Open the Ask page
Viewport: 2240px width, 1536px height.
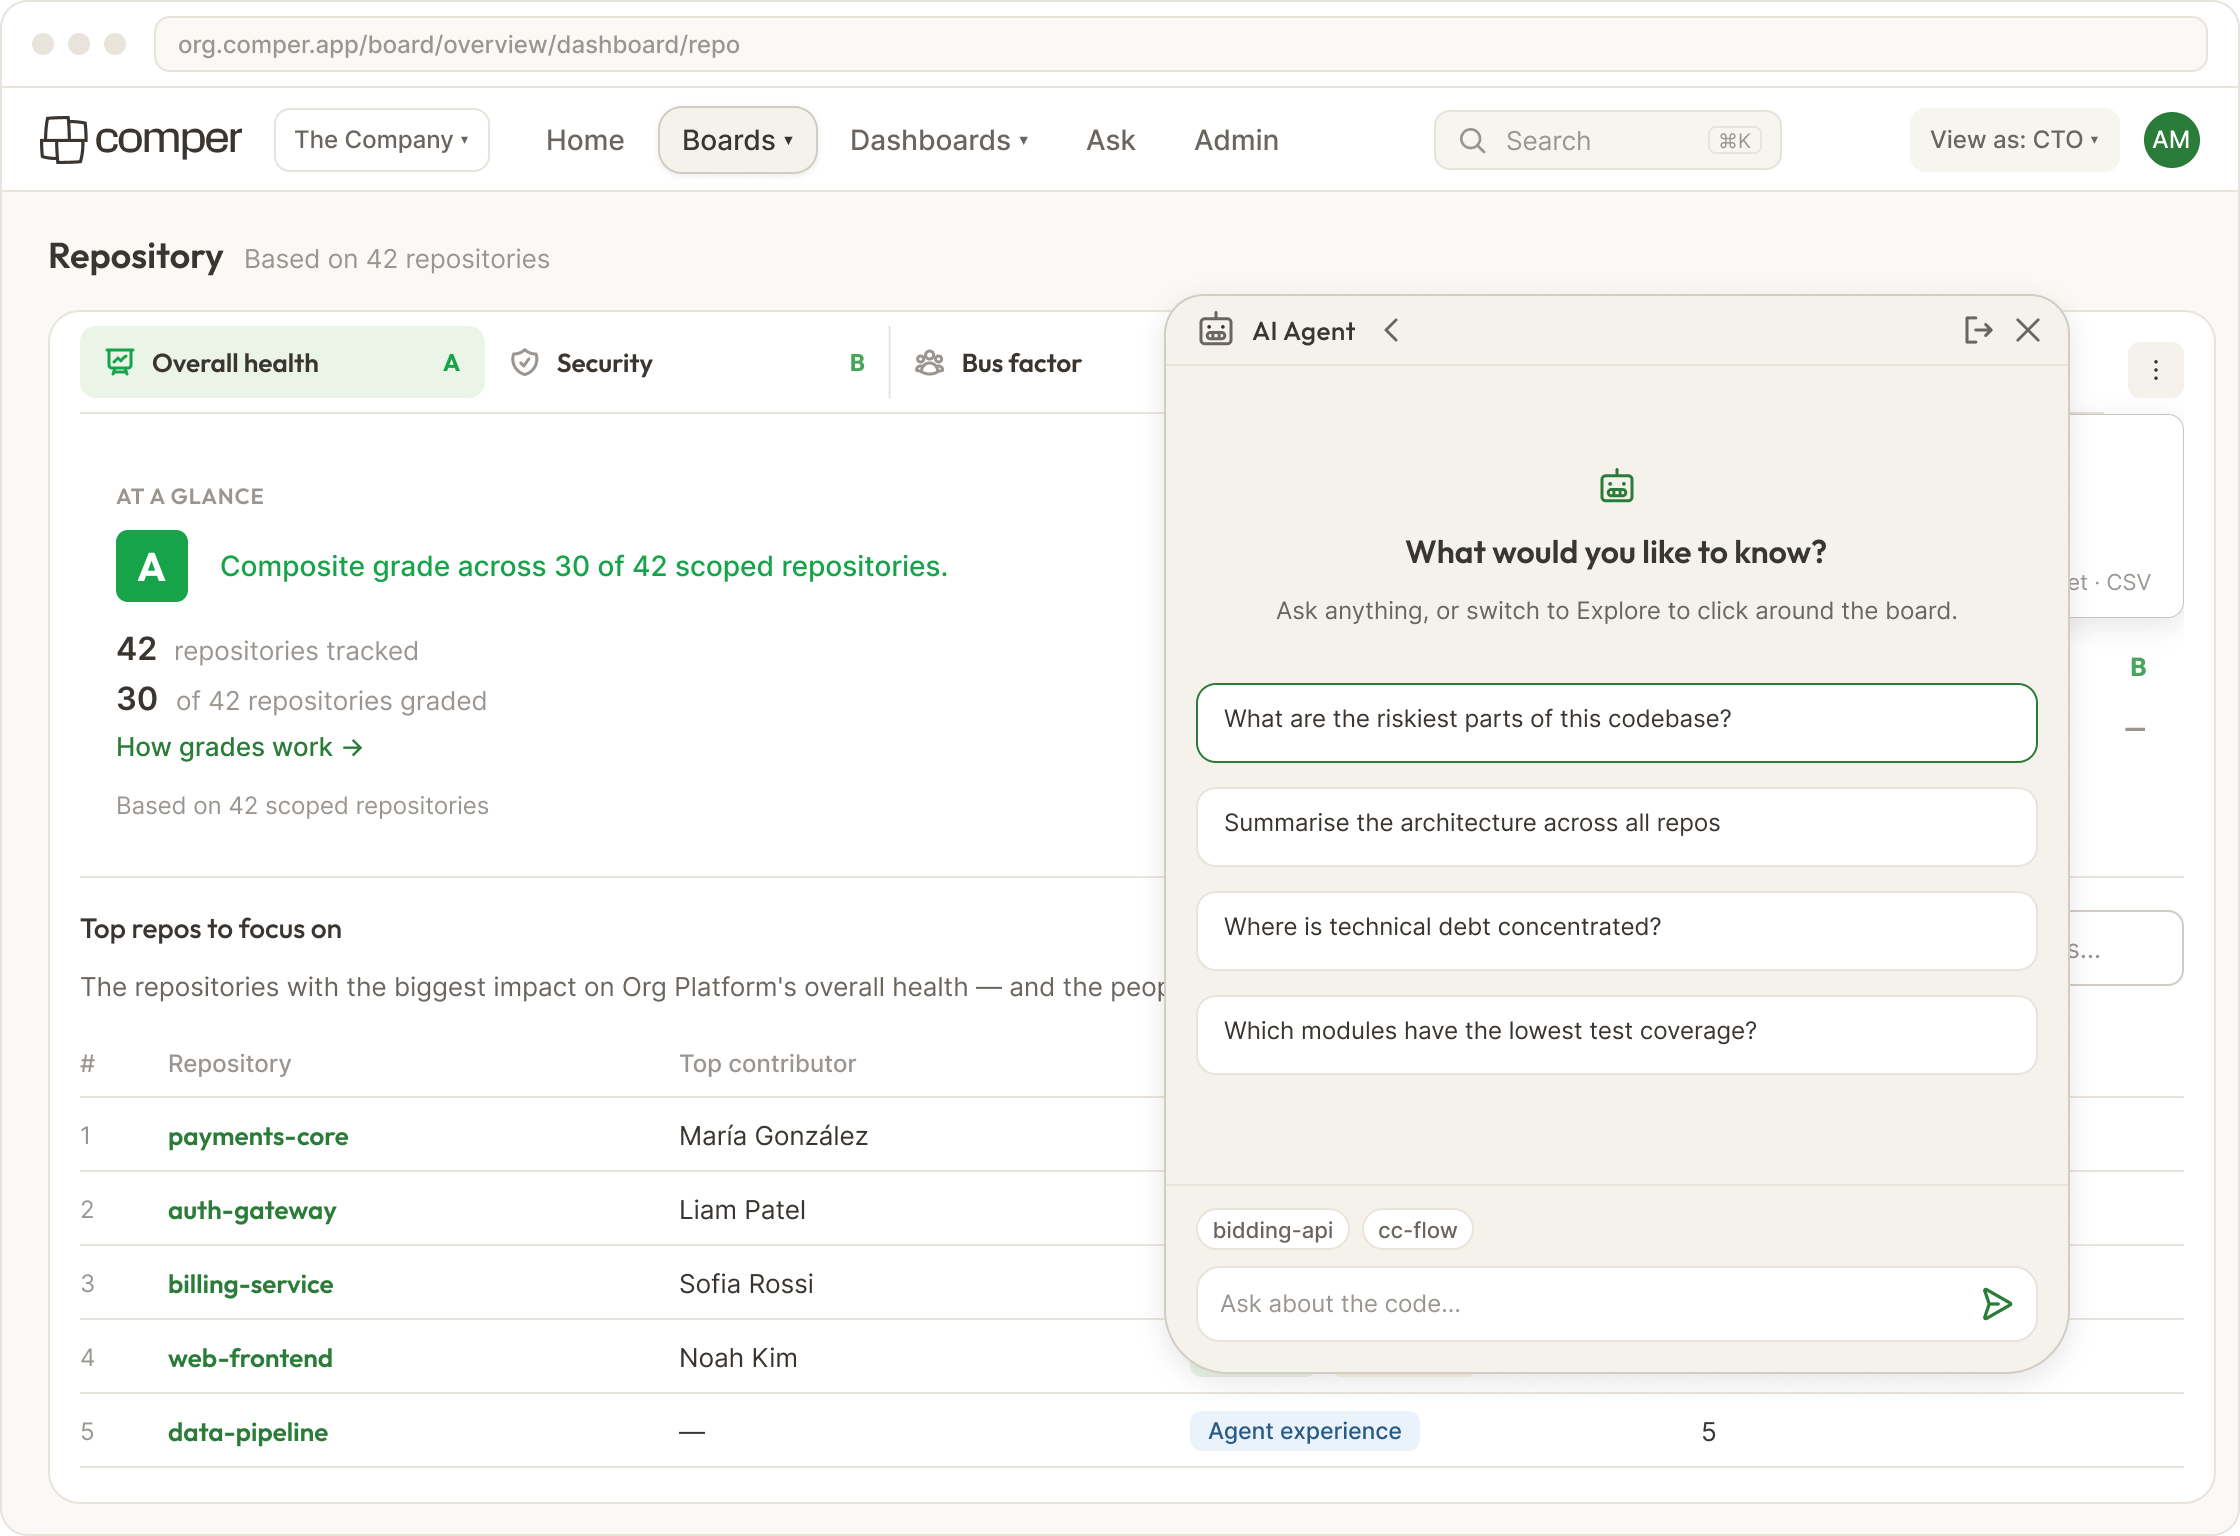[x=1111, y=140]
